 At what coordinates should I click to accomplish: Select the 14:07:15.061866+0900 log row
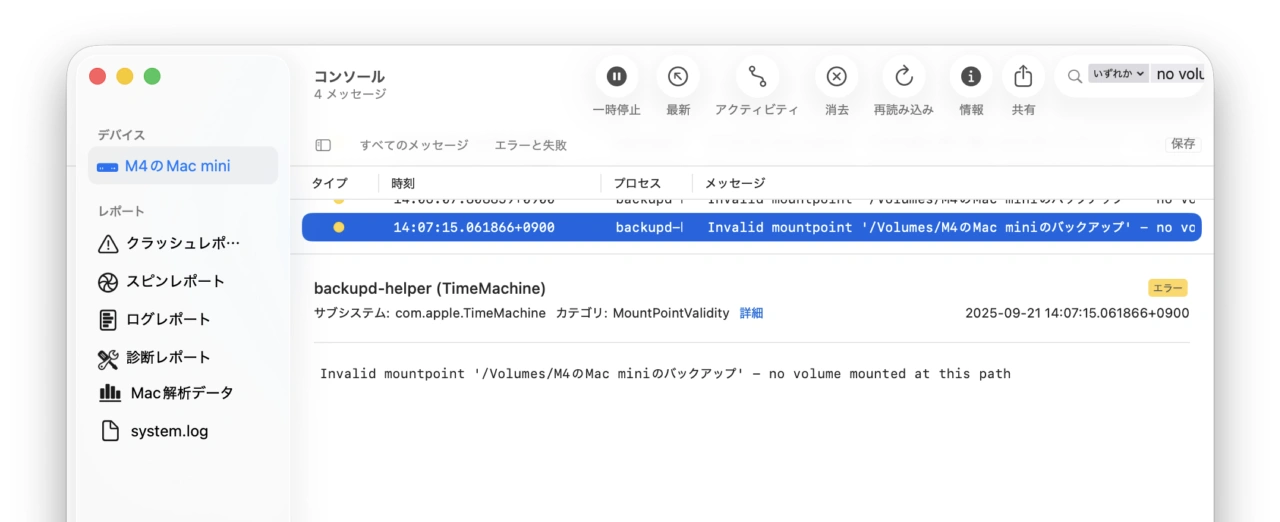tap(752, 227)
